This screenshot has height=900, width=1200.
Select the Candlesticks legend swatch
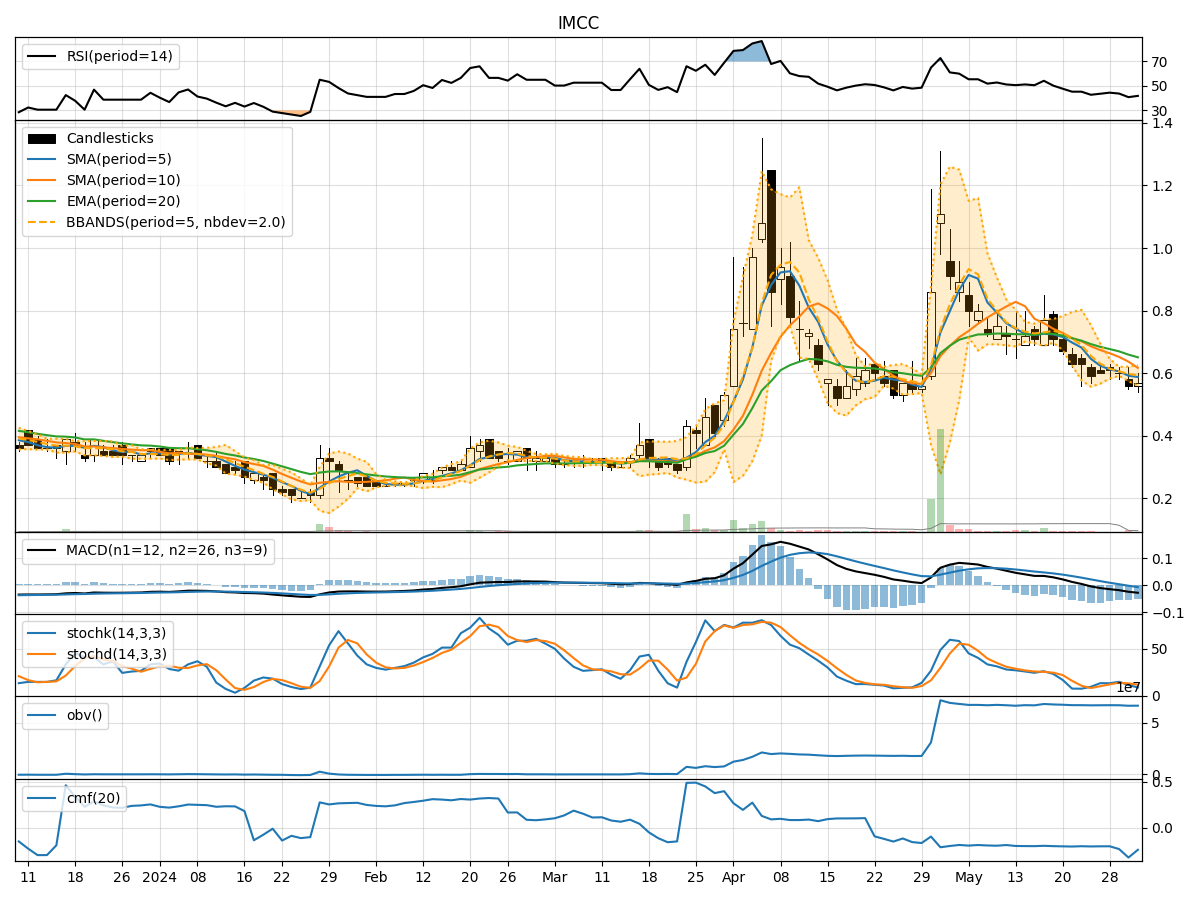pyautogui.click(x=40, y=138)
